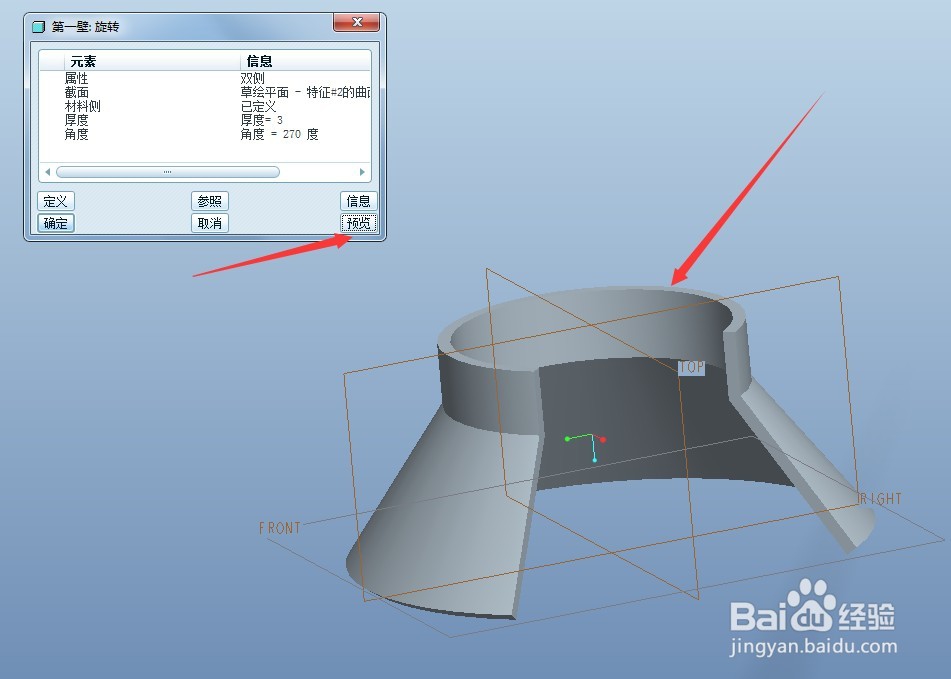Click the list's right scroll arrow
Screen dimensions: 951x679
pos(362,172)
